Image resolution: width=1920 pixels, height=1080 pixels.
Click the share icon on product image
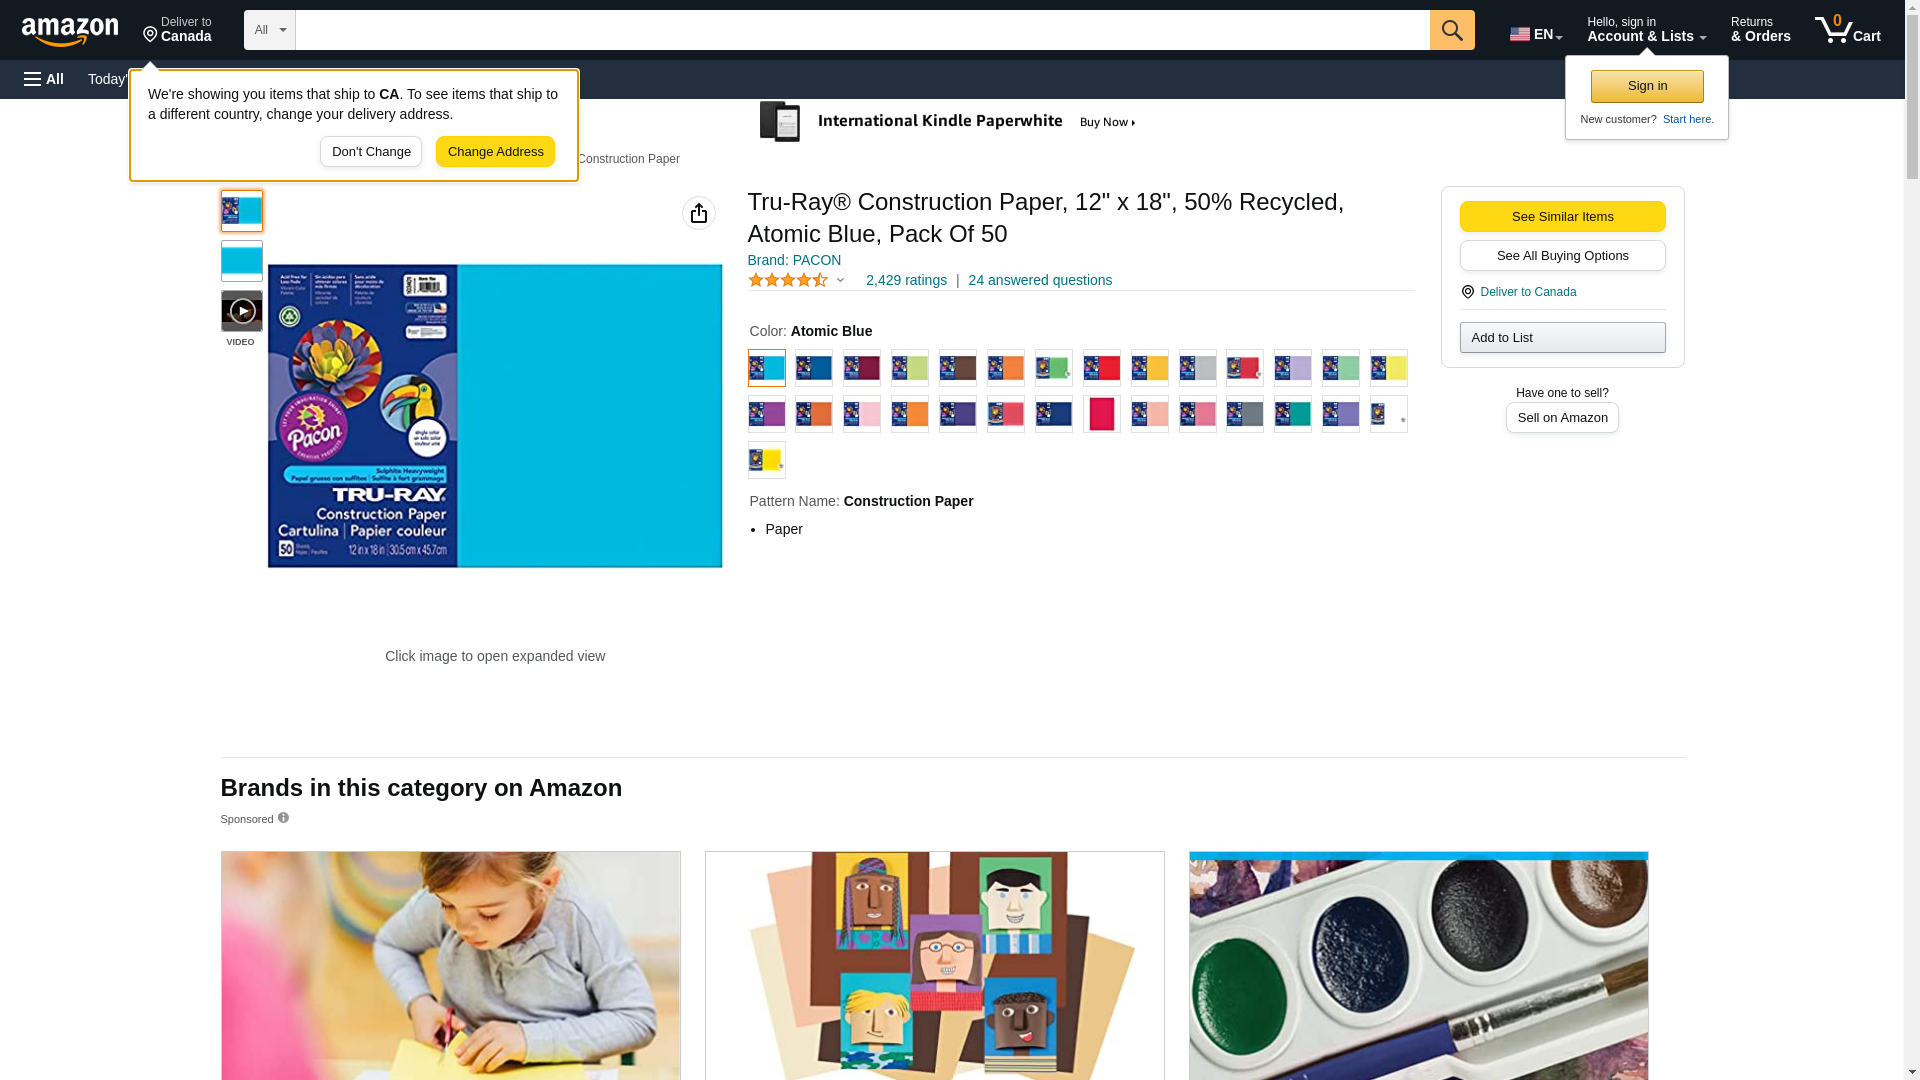click(699, 213)
